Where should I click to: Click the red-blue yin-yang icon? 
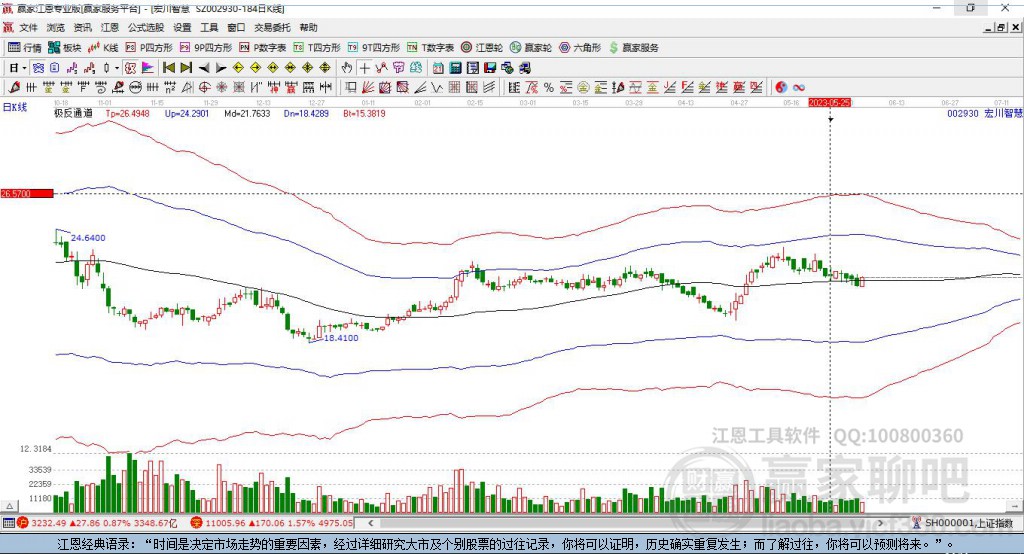pos(781,88)
